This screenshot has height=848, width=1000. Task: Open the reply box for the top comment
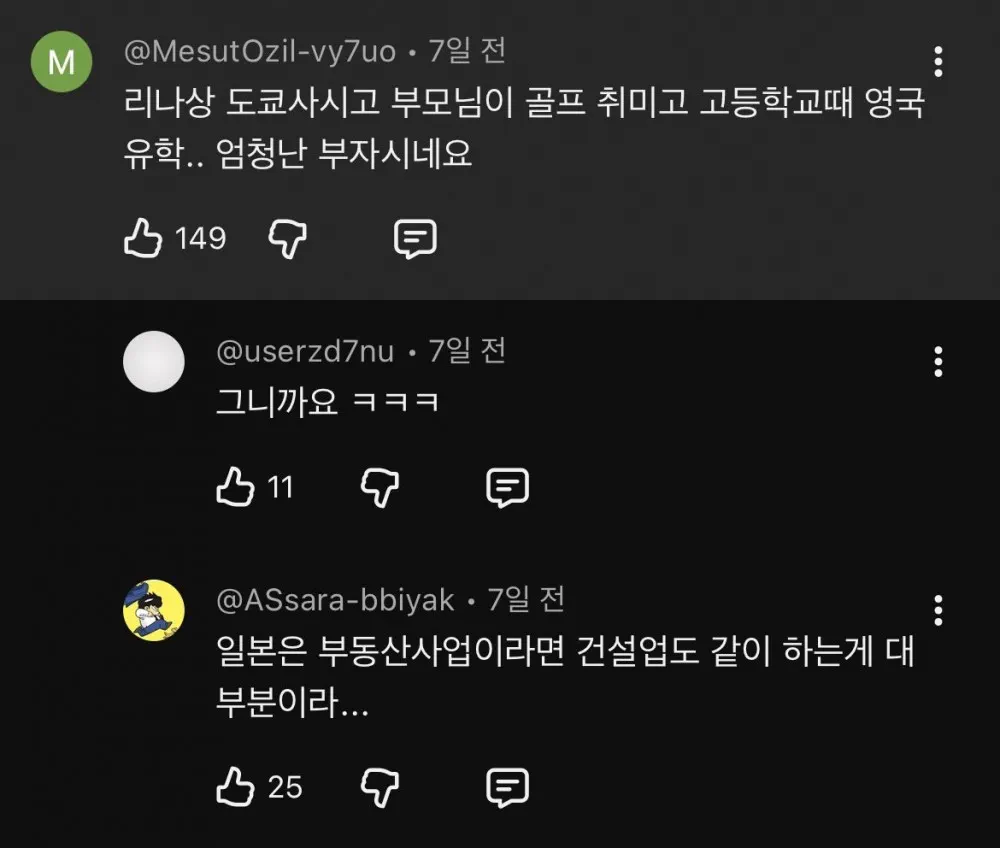415,237
